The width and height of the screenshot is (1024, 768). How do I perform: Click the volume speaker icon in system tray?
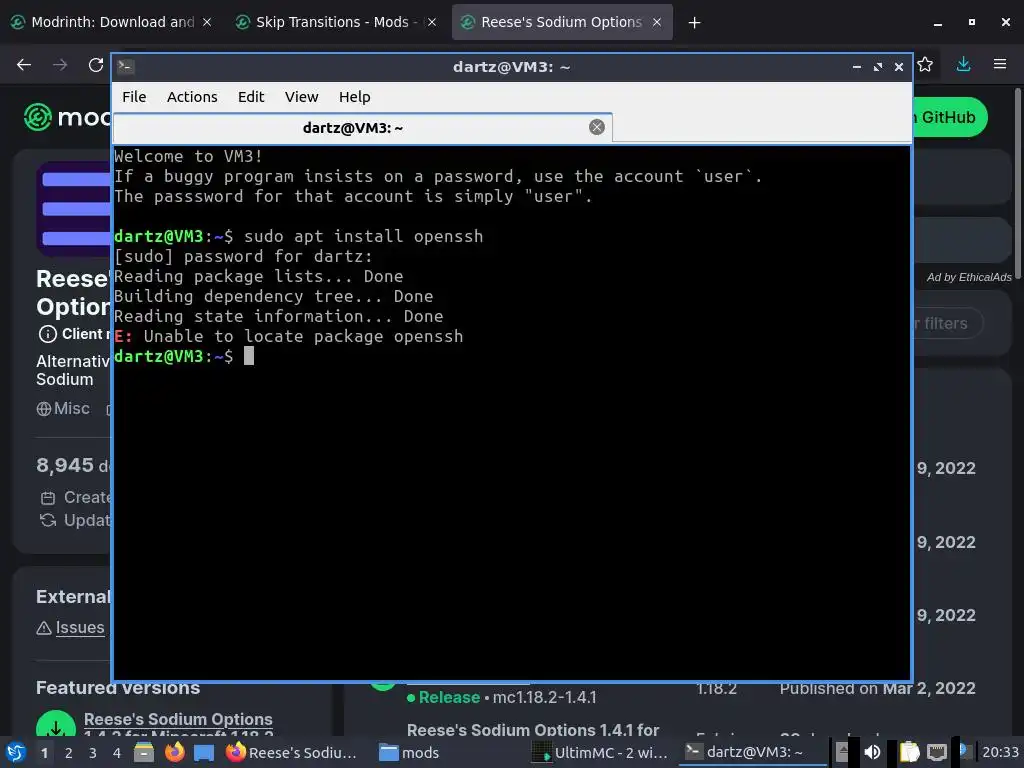[872, 752]
